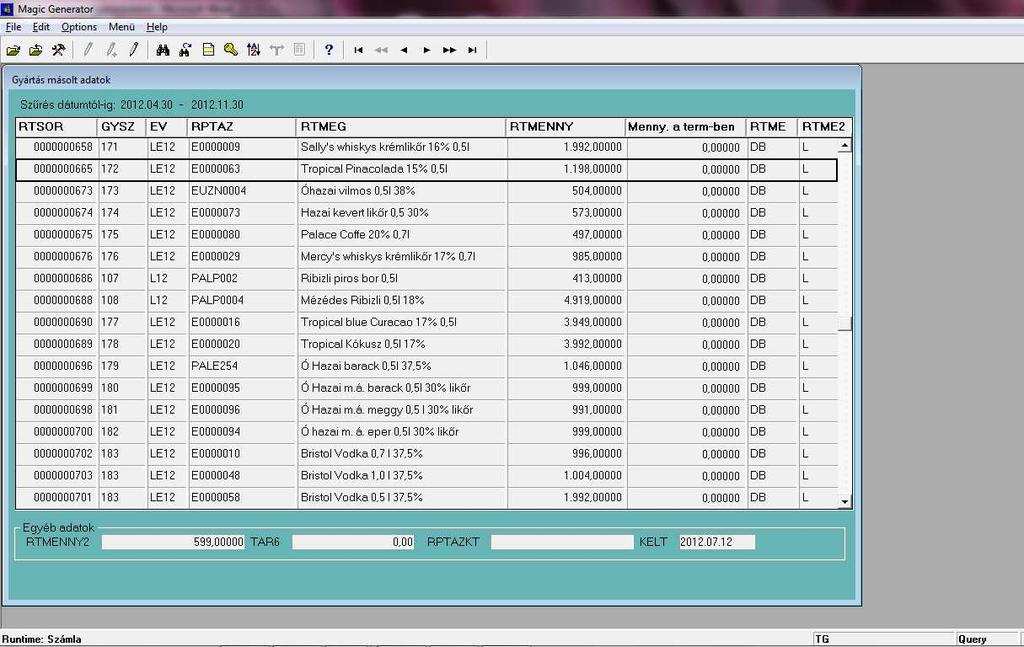Open the Edit menu
The height and width of the screenshot is (647, 1024).
(40, 27)
